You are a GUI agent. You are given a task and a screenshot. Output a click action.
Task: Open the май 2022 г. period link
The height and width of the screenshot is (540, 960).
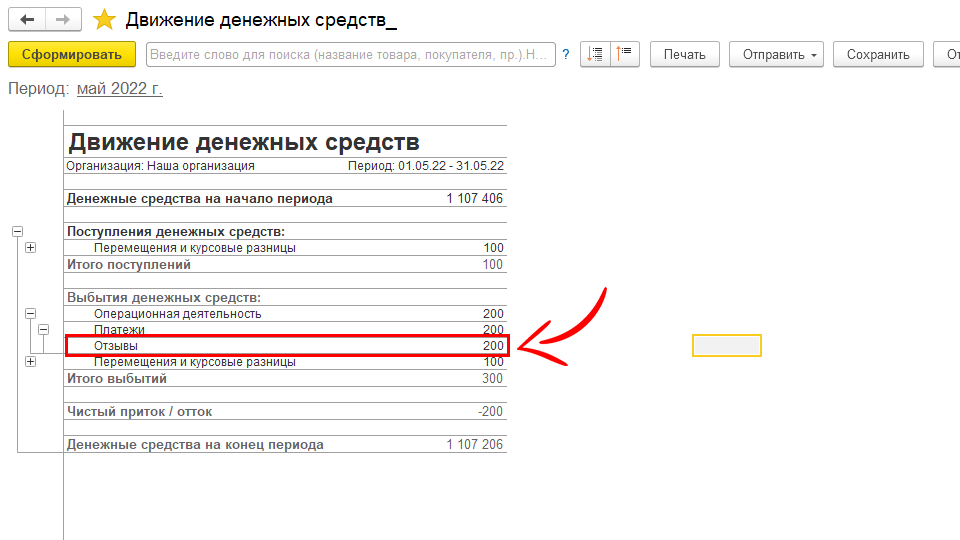point(119,89)
